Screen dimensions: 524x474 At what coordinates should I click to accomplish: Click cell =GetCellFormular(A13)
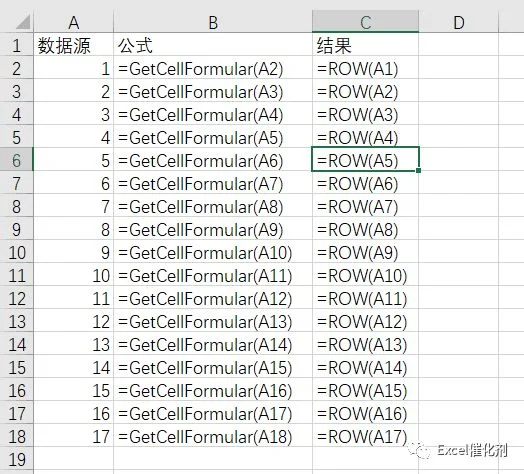coord(213,321)
